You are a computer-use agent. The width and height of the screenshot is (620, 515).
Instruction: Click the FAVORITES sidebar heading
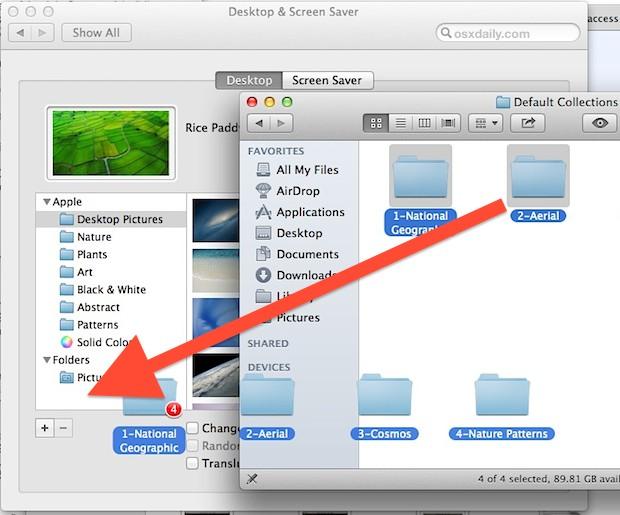(x=276, y=151)
